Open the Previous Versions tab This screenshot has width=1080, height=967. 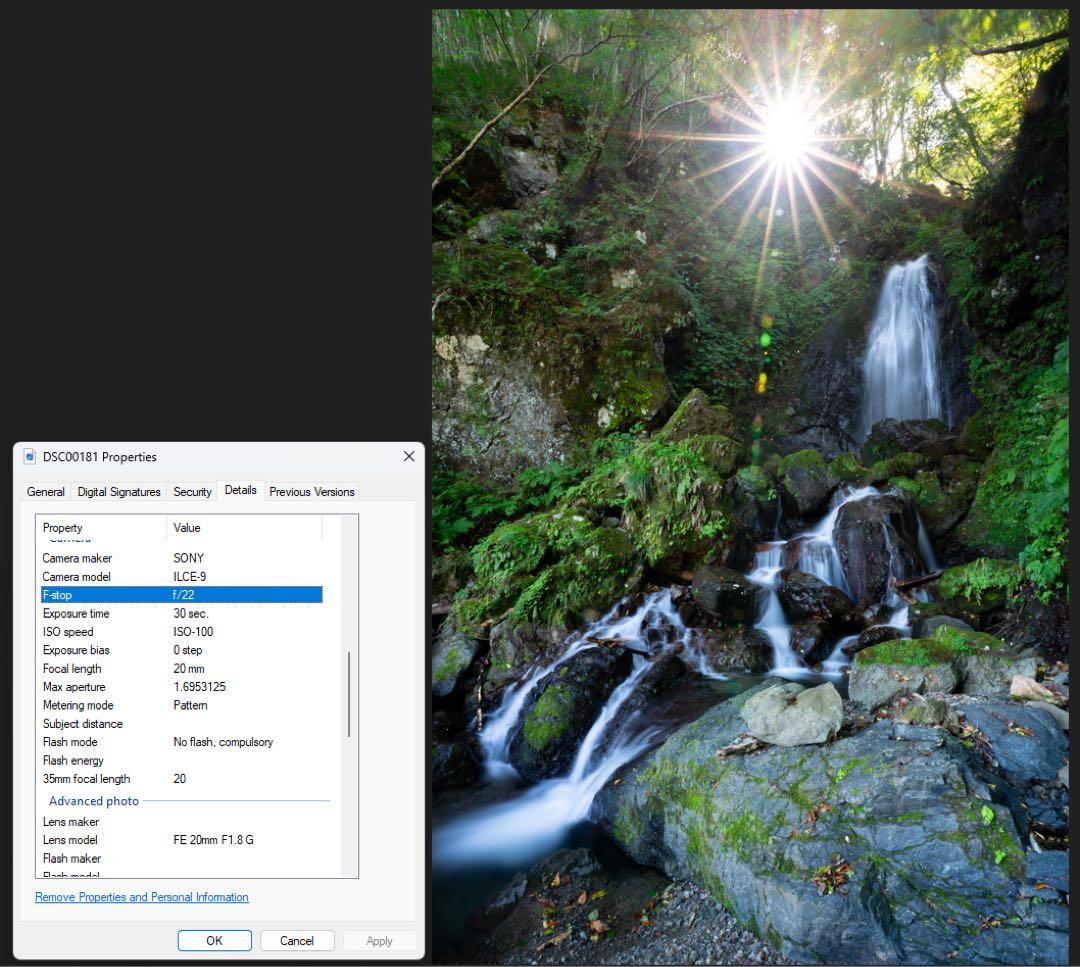(x=312, y=492)
